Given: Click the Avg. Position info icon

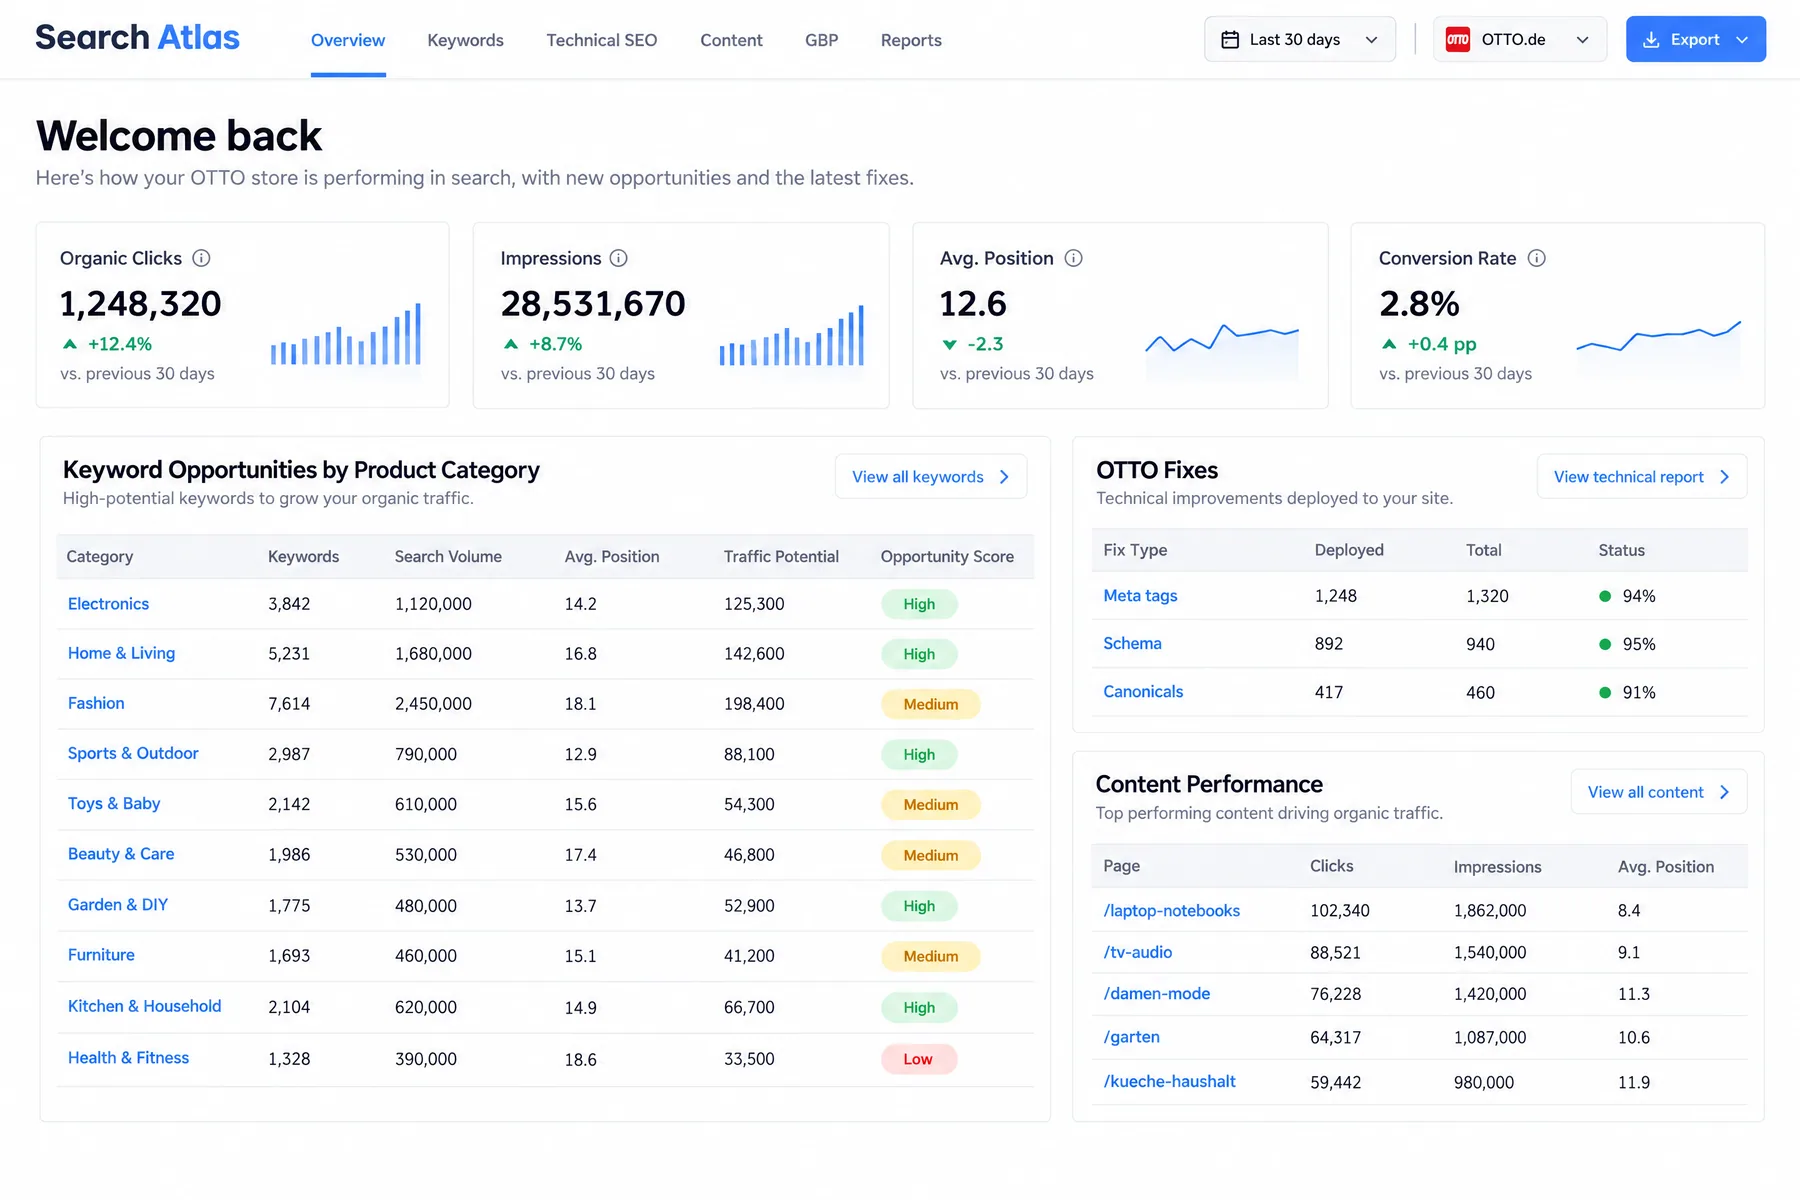Looking at the screenshot, I should pyautogui.click(x=1073, y=258).
